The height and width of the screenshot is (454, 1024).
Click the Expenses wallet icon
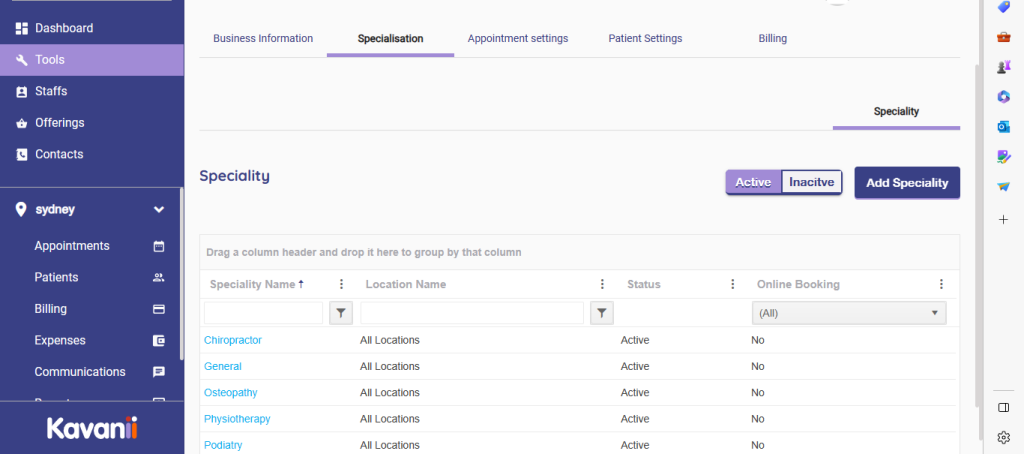pos(158,341)
